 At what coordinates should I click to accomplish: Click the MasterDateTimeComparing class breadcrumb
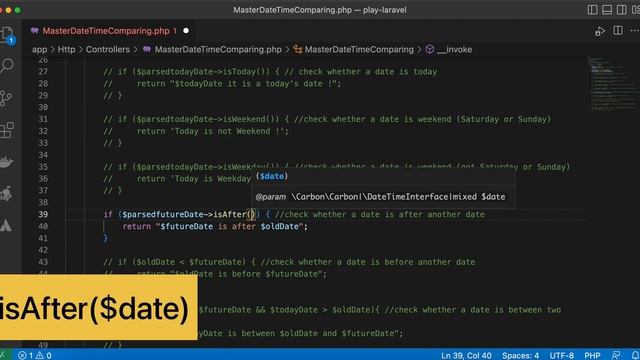(359, 49)
